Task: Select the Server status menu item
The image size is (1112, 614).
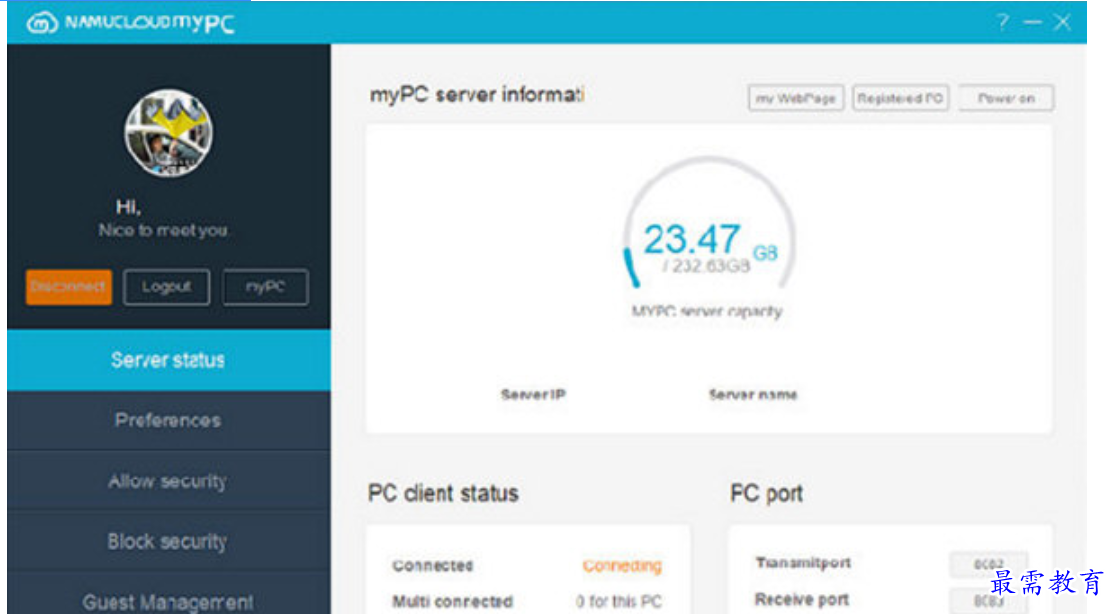Action: click(169, 360)
